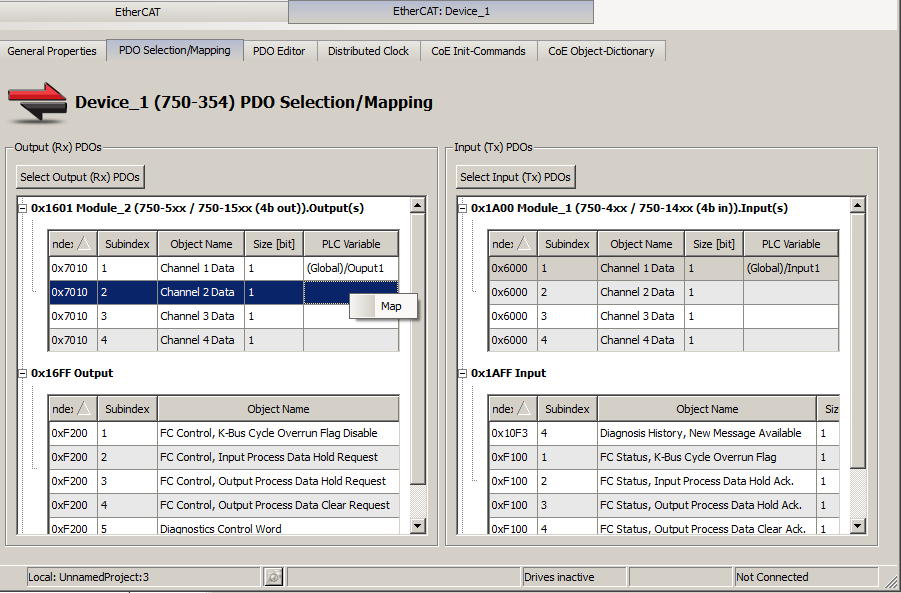This screenshot has width=901, height=593.
Task: Click PLC Variable header in Output table
Action: pyautogui.click(x=351, y=244)
